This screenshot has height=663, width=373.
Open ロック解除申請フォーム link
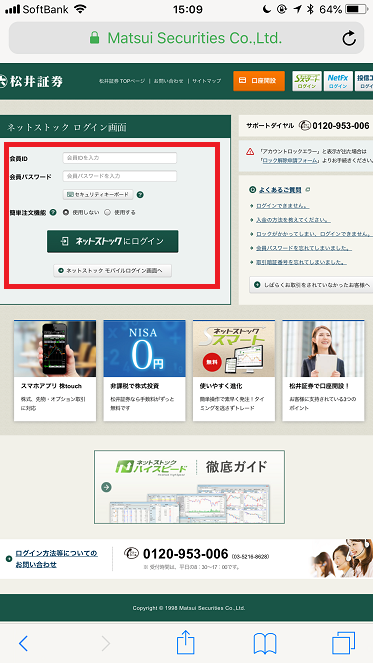(x=290, y=161)
